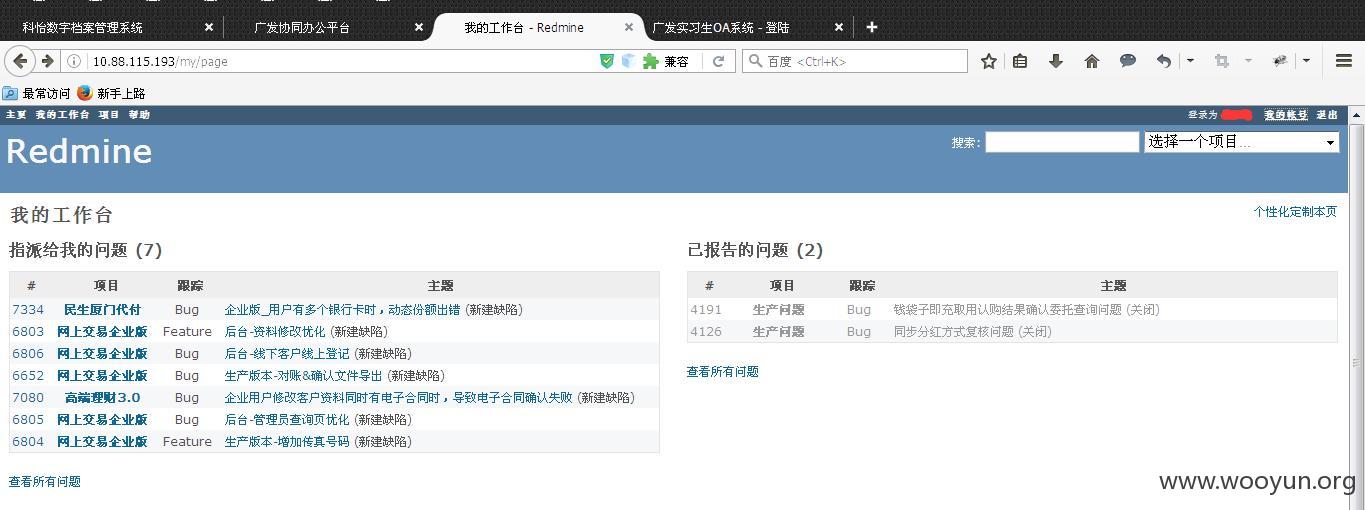The height and width of the screenshot is (510, 1365).
Task: Open the 最常访问 bookmarks folder
Action: tap(37, 93)
